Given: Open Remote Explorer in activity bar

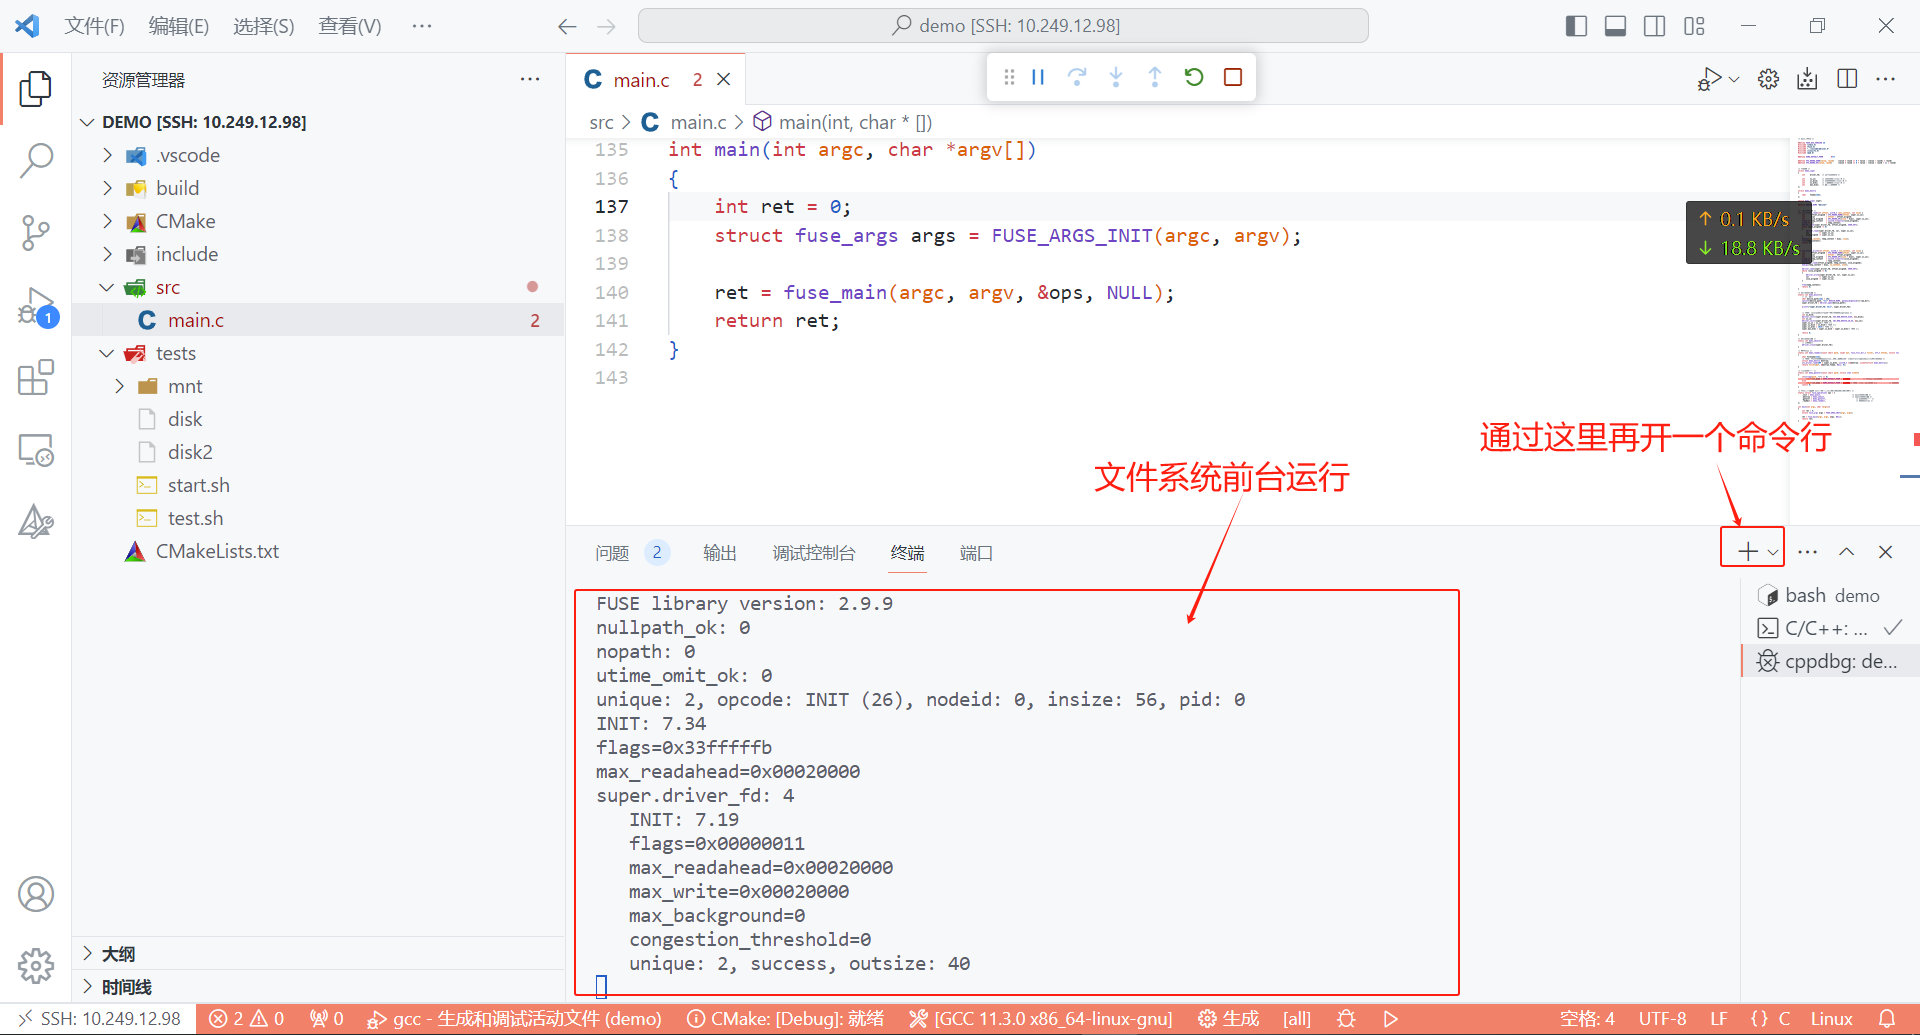Looking at the screenshot, I should point(36,451).
